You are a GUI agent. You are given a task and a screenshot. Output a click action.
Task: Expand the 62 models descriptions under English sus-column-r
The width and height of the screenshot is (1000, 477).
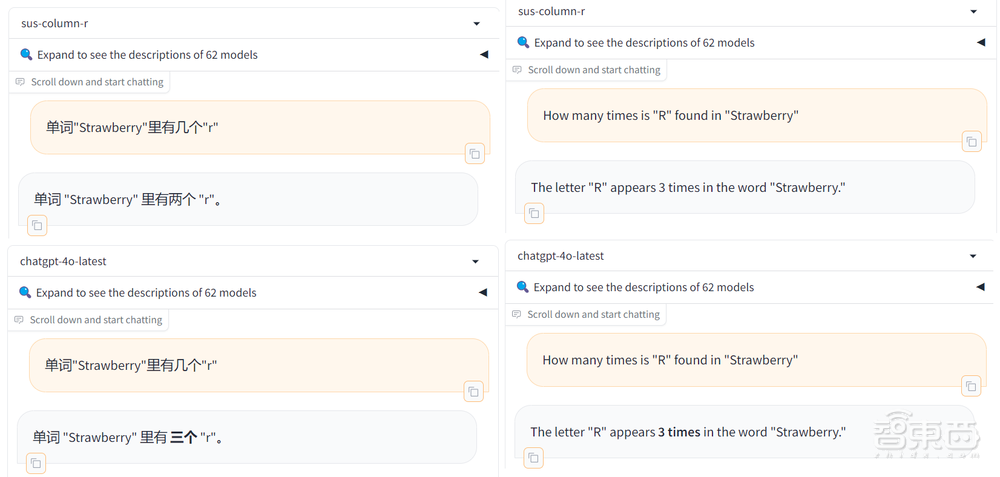[981, 43]
